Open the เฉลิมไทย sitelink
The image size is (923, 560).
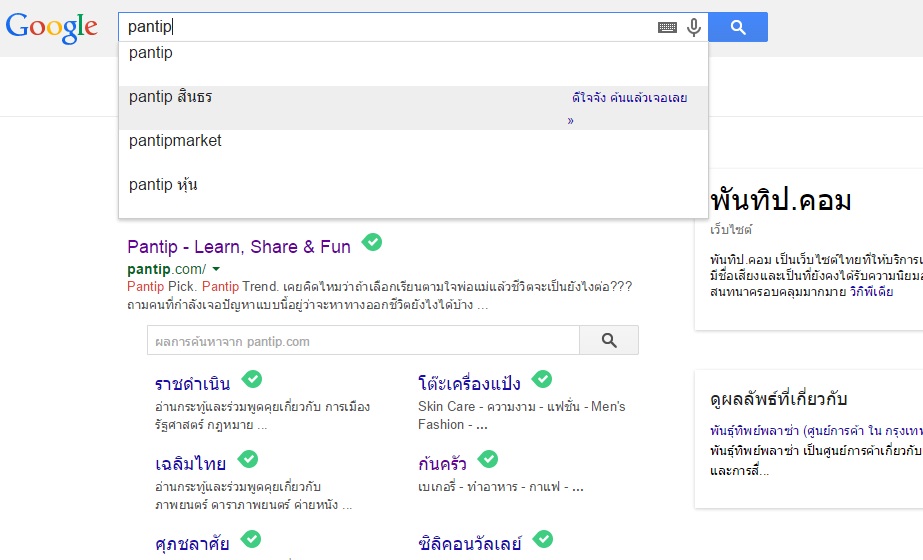click(x=190, y=464)
